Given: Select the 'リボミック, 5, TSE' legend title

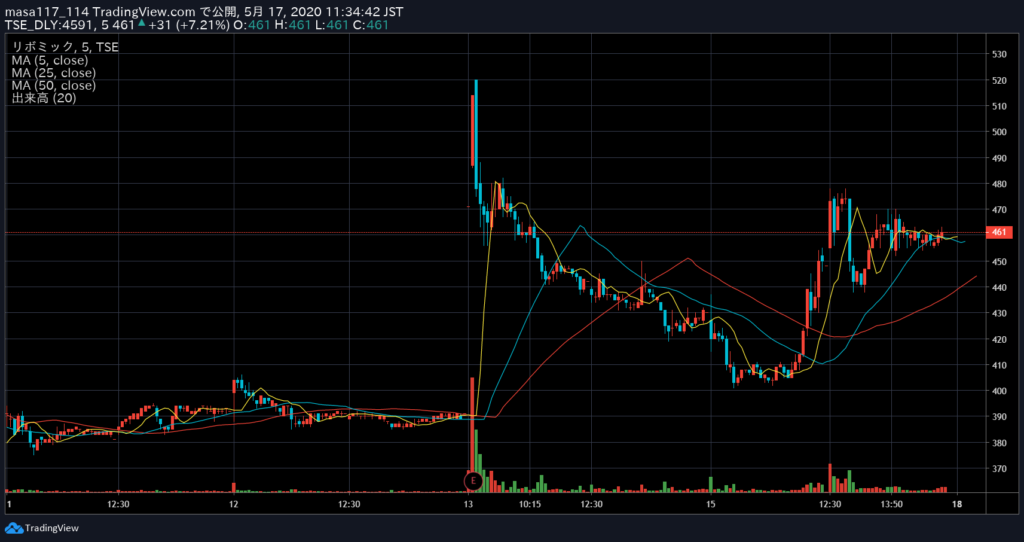Looking at the screenshot, I should [x=65, y=47].
